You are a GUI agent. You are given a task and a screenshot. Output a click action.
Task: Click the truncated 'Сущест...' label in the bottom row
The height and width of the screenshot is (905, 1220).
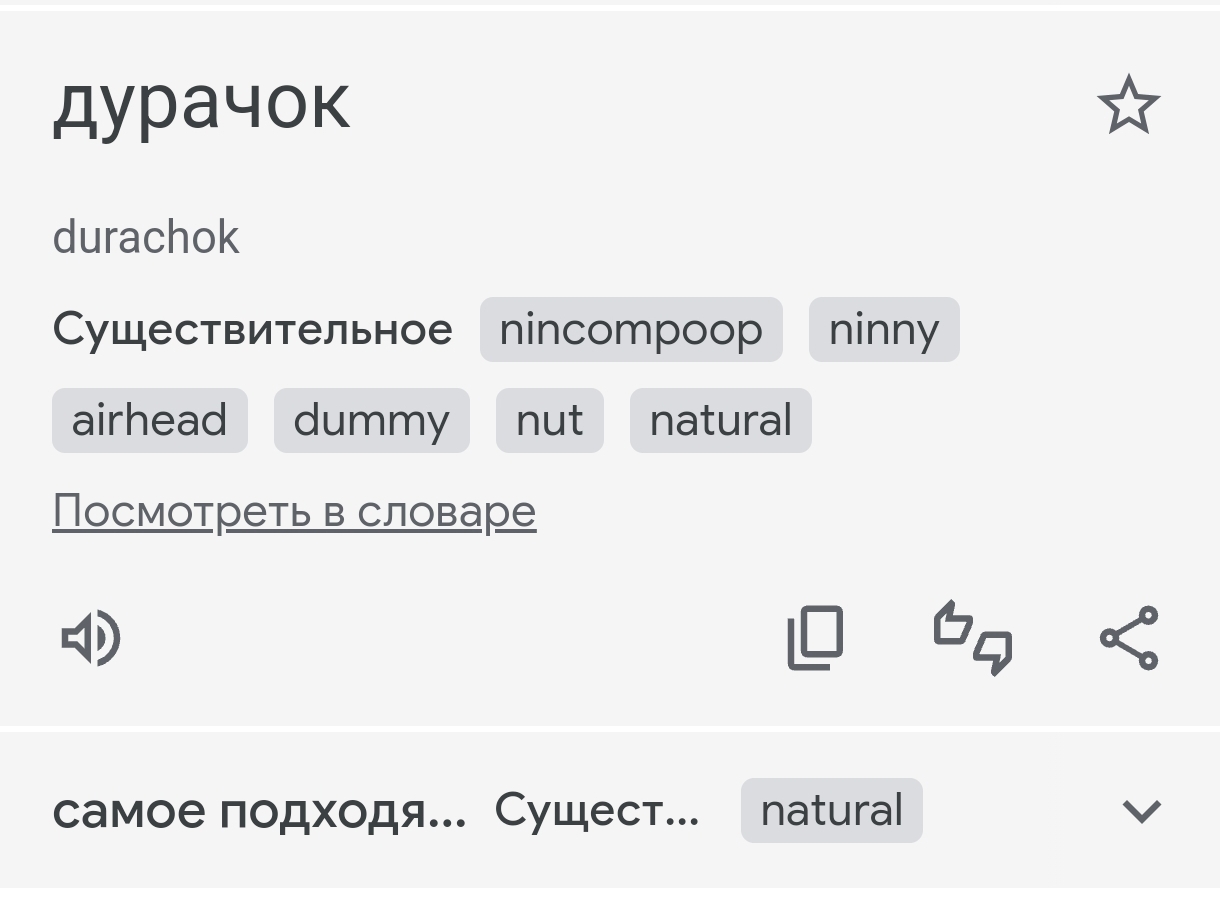597,810
